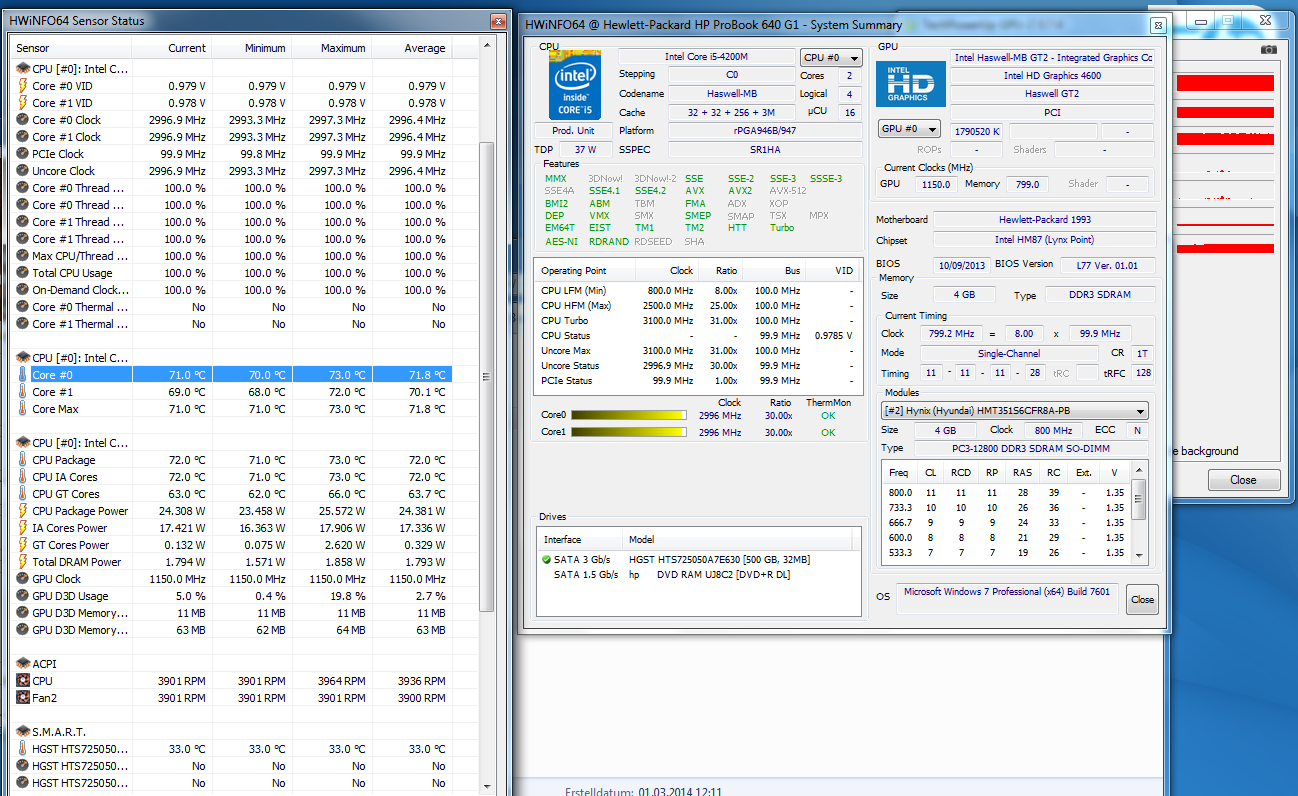Click thermometer icon next to Core Max

pyautogui.click(x=23, y=409)
